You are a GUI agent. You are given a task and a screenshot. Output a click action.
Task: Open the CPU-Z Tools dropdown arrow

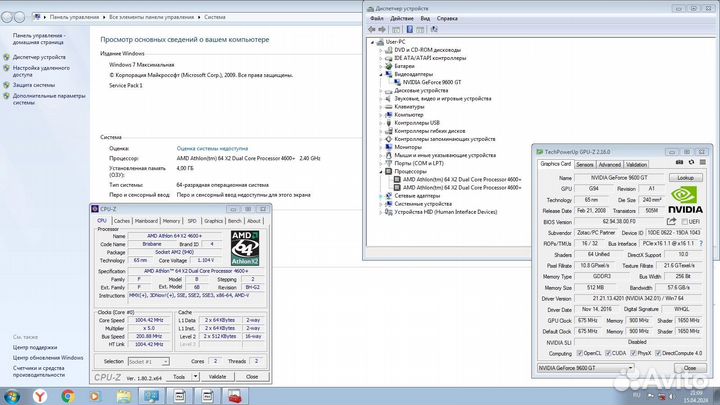point(195,377)
